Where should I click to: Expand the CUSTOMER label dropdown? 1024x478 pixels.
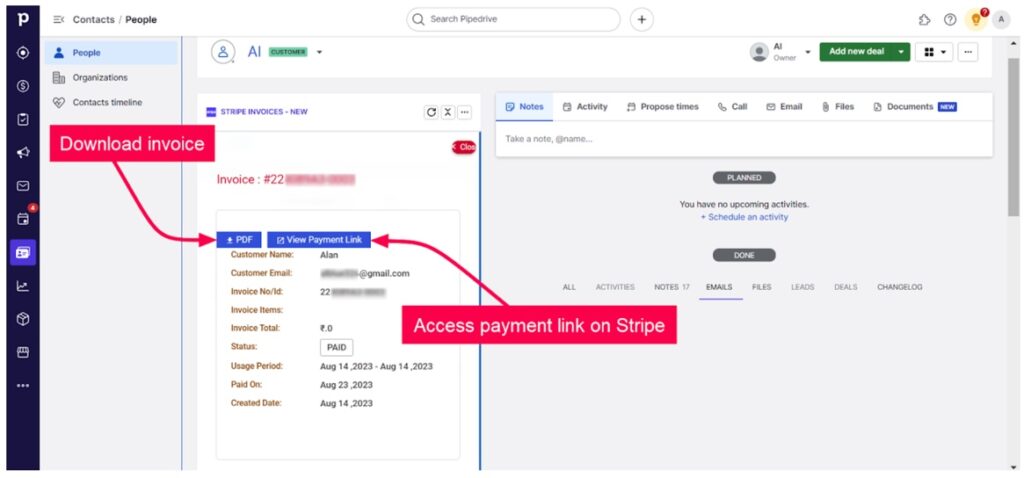319,52
